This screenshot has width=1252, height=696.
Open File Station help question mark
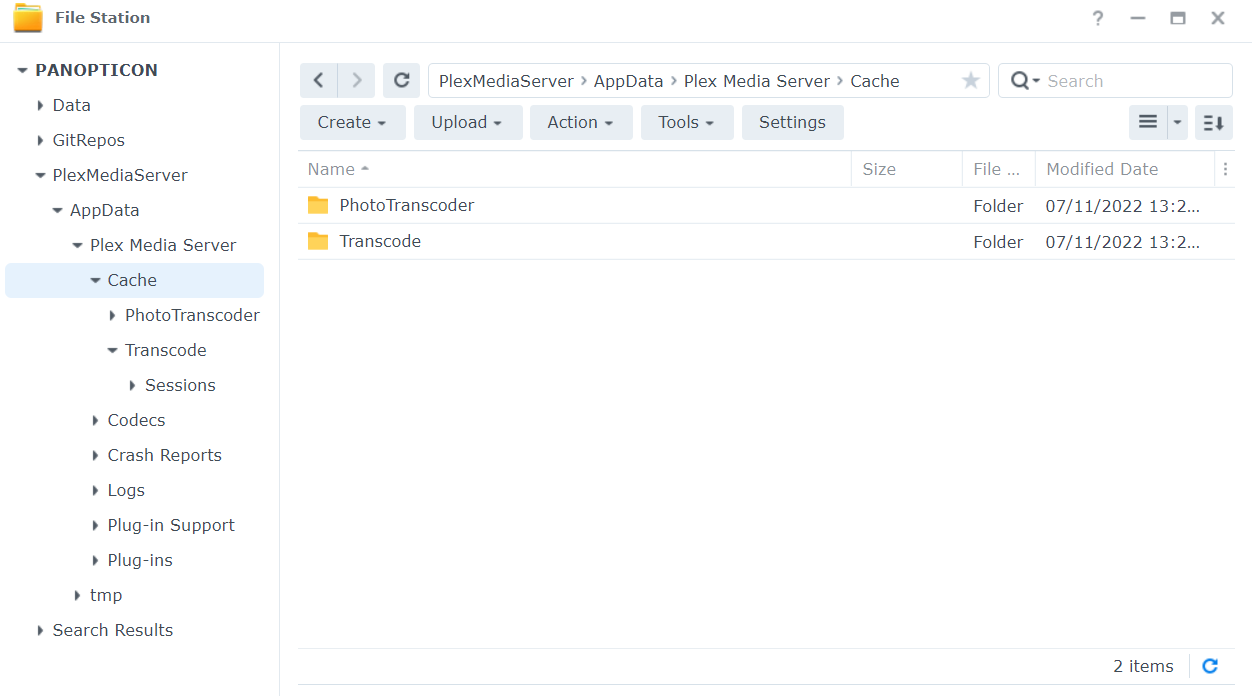(x=1098, y=18)
